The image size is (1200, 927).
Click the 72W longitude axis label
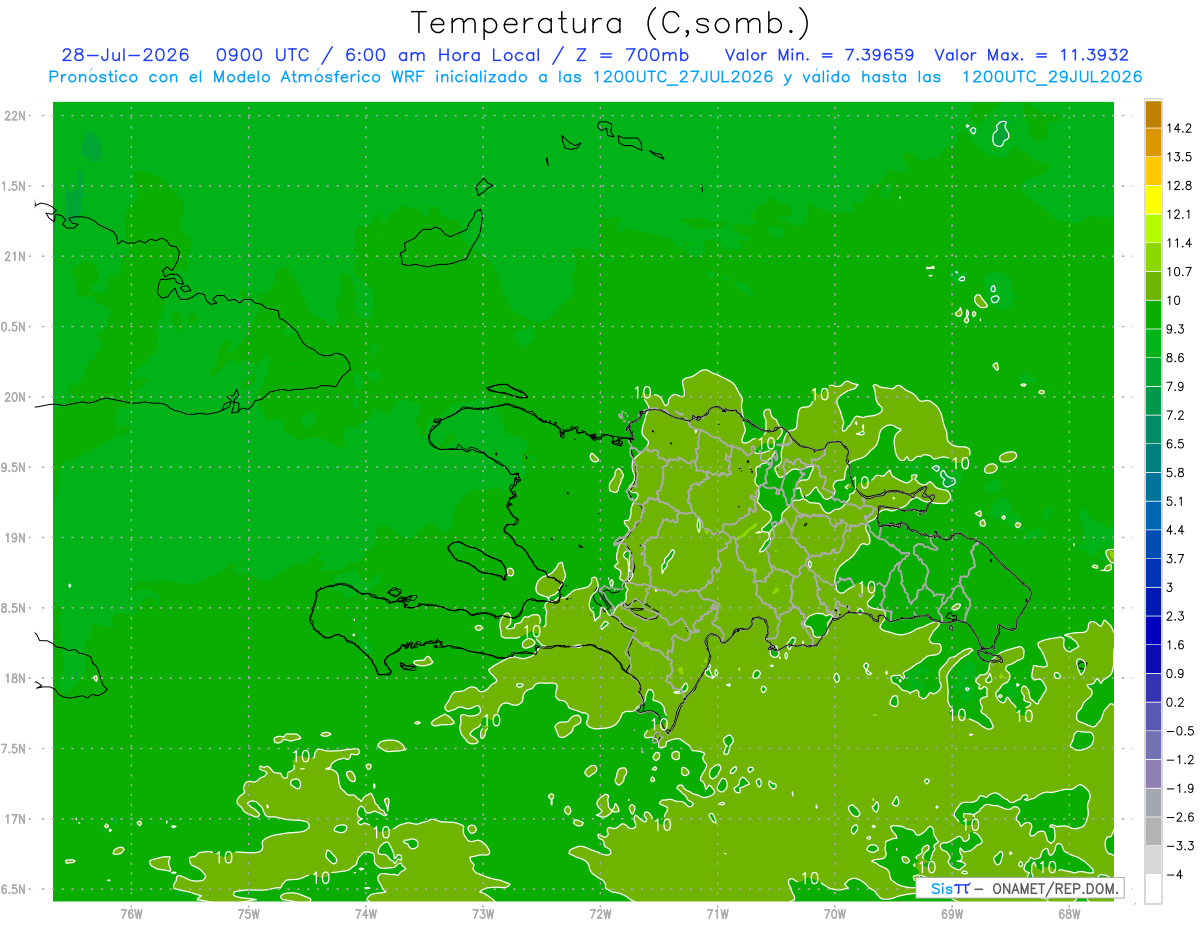point(600,913)
